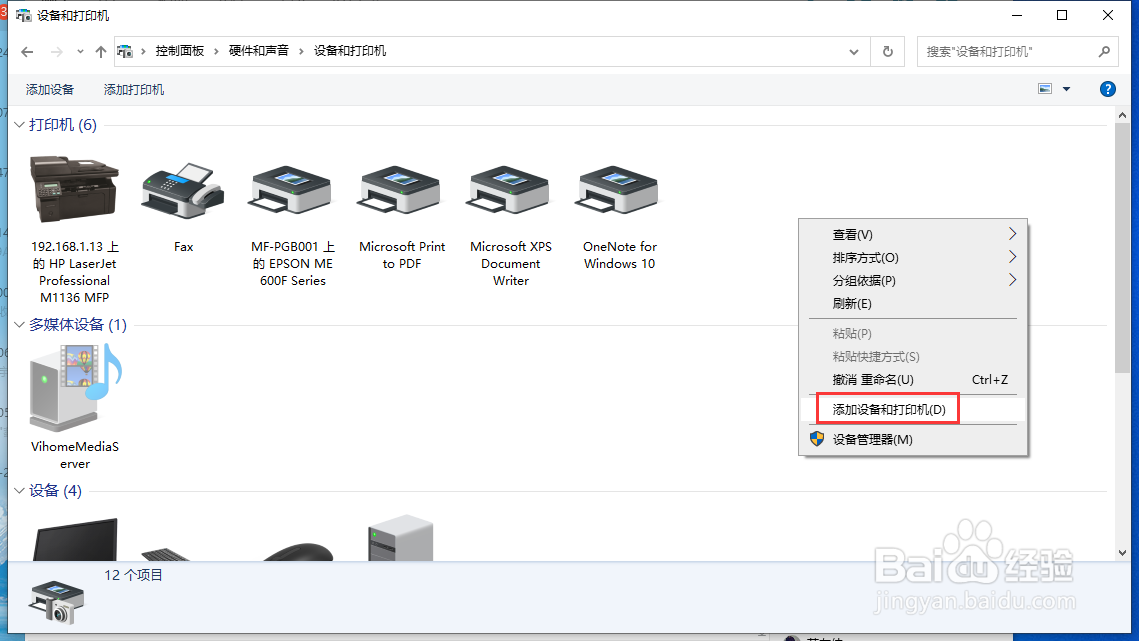Click the search magnifier icon

click(1104, 52)
